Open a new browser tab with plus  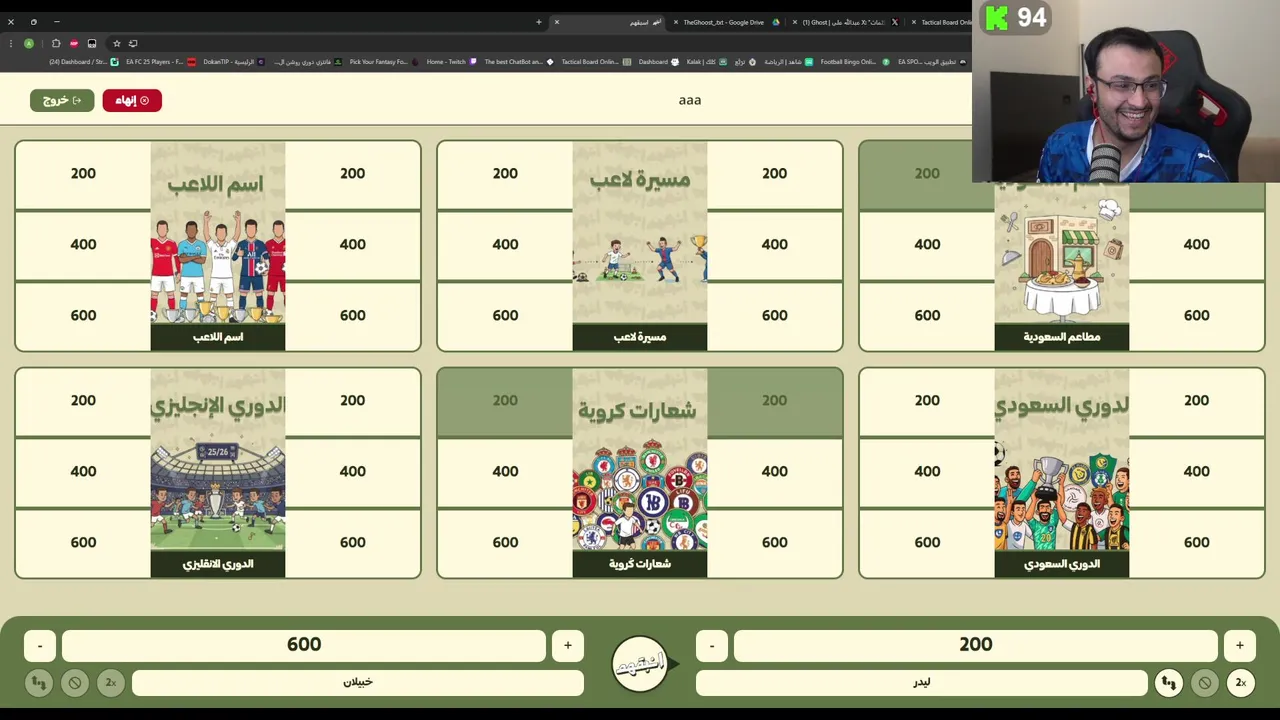538,22
